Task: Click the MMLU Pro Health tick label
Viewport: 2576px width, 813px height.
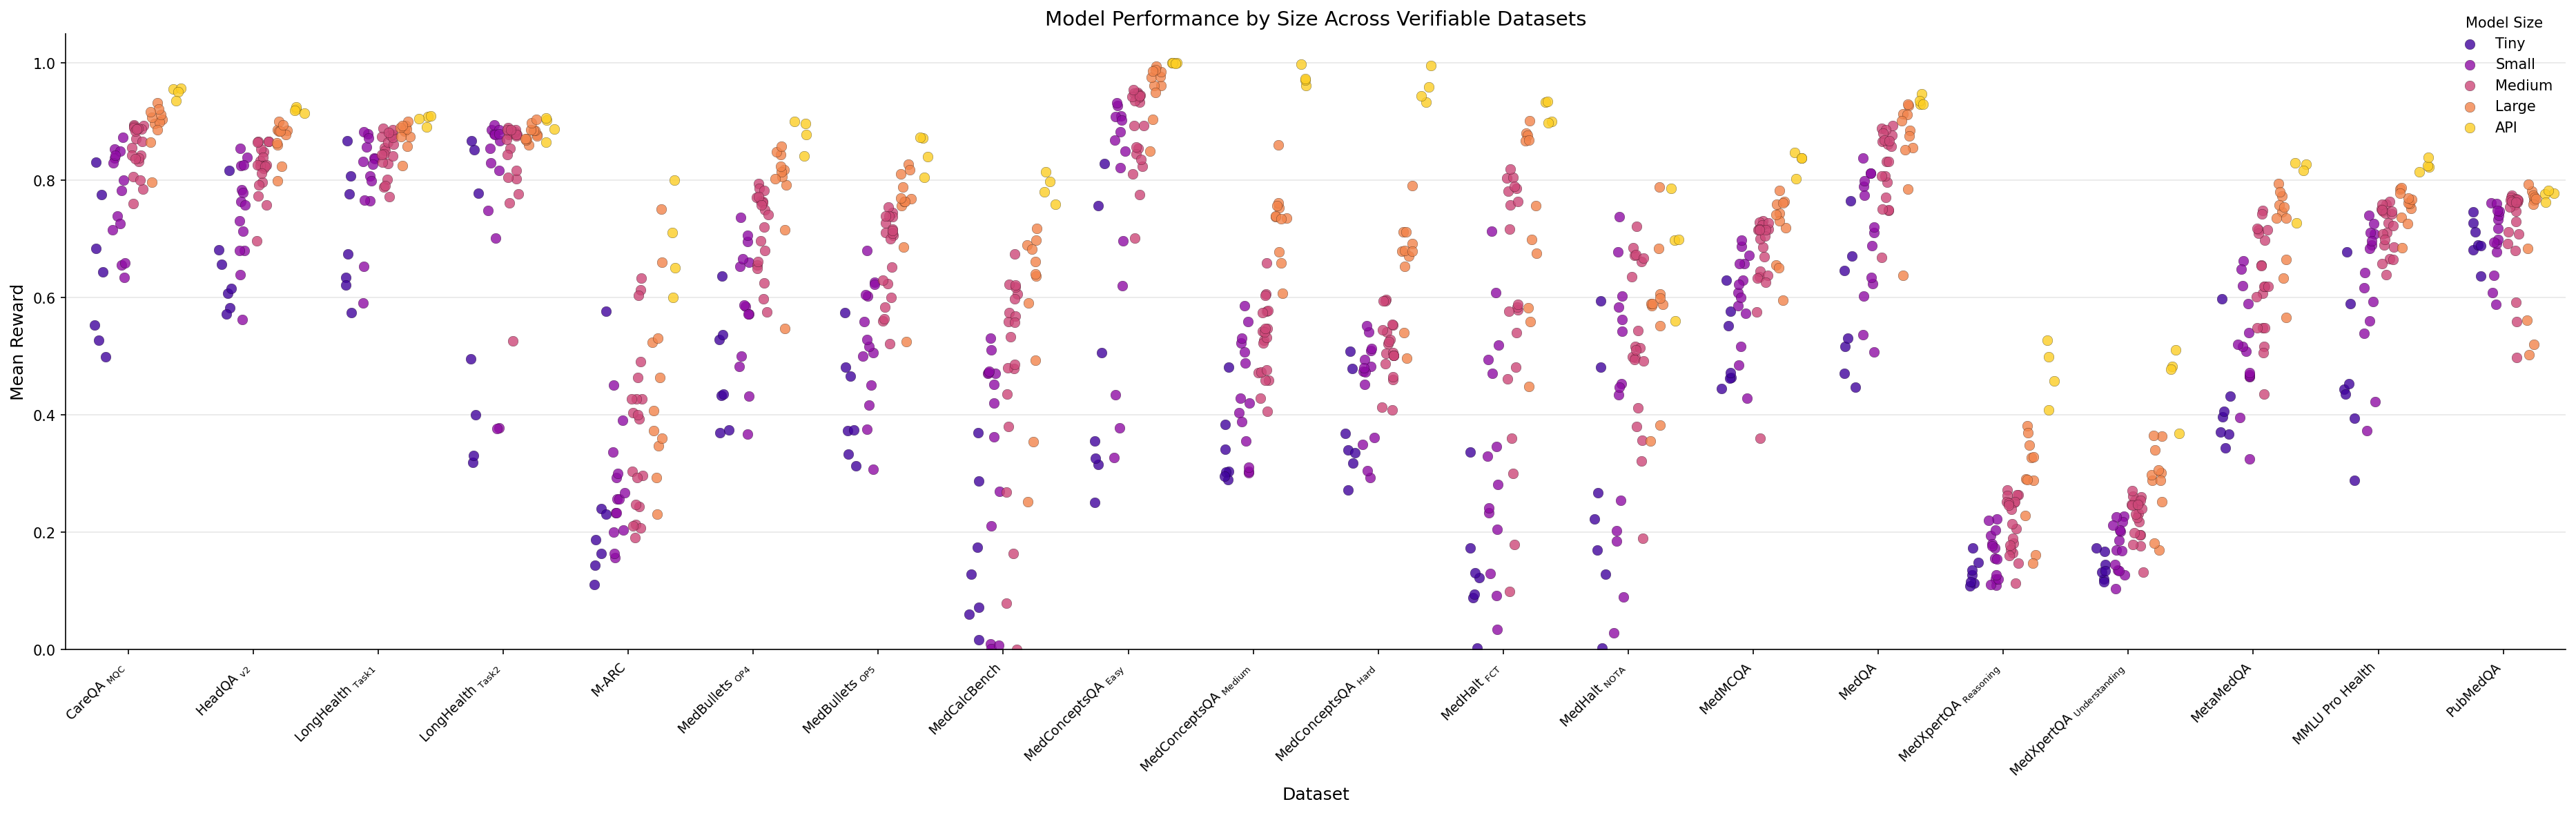Action: coord(2334,704)
